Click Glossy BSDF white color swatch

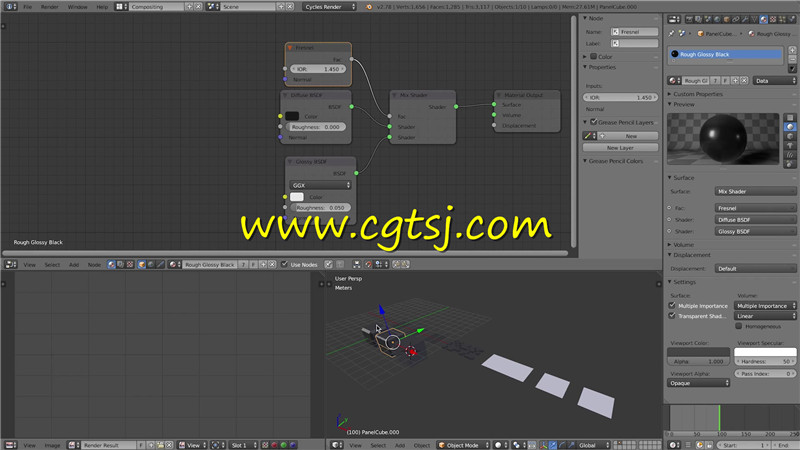pyautogui.click(x=296, y=197)
